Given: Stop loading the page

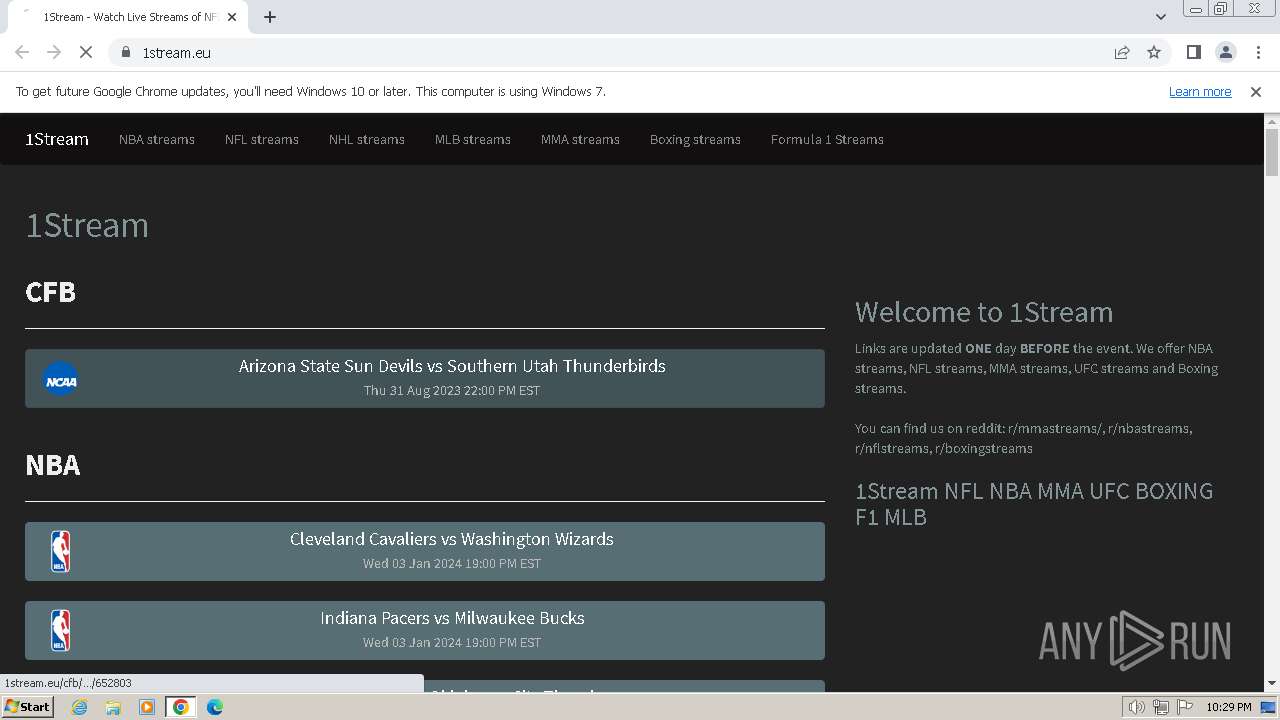Looking at the screenshot, I should (x=86, y=52).
